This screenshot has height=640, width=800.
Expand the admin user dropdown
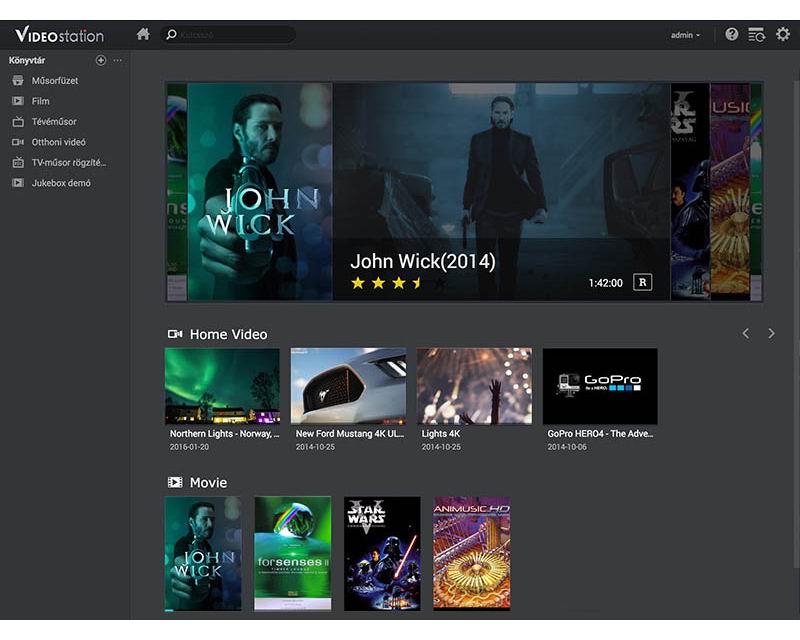685,35
